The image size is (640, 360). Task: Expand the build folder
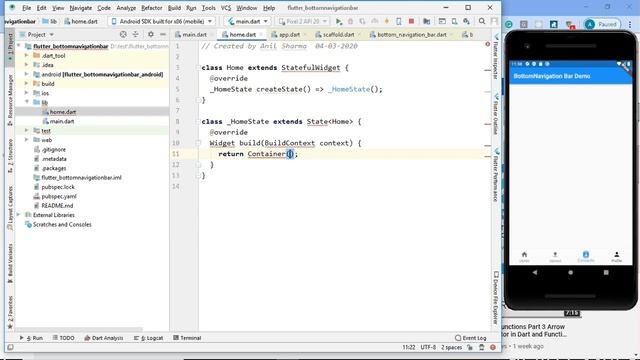(x=27, y=84)
